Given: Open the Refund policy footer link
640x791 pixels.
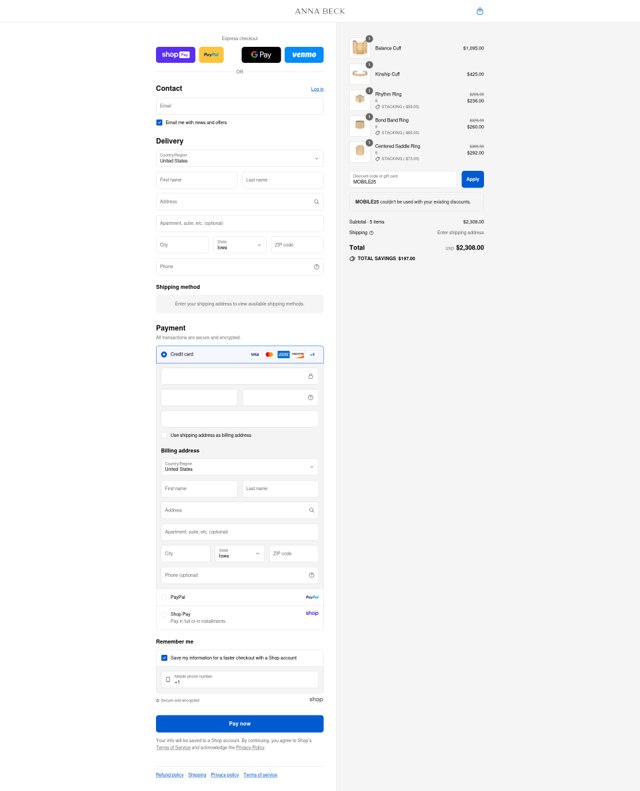Looking at the screenshot, I should (x=169, y=775).
